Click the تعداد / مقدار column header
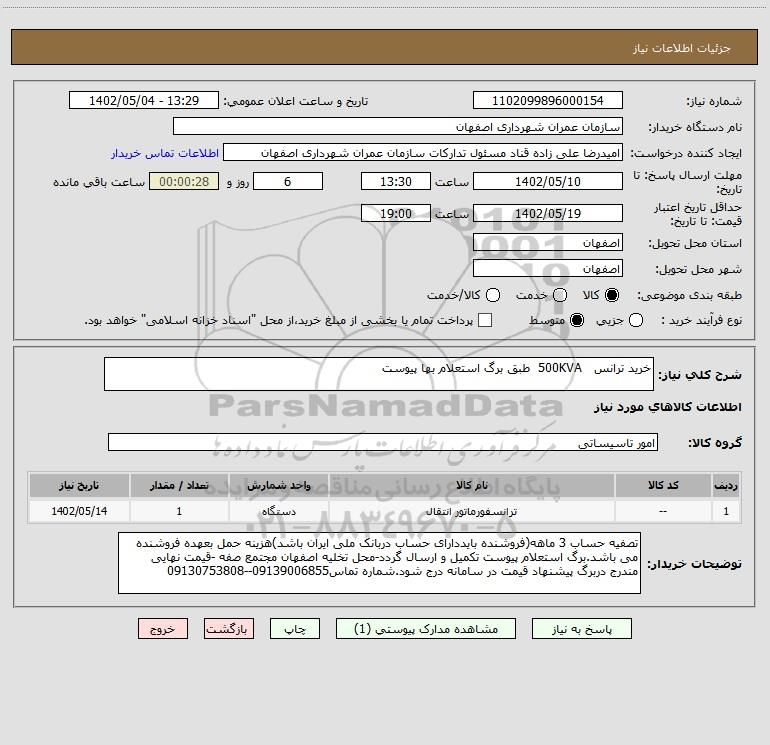770x745 pixels. [x=179, y=485]
